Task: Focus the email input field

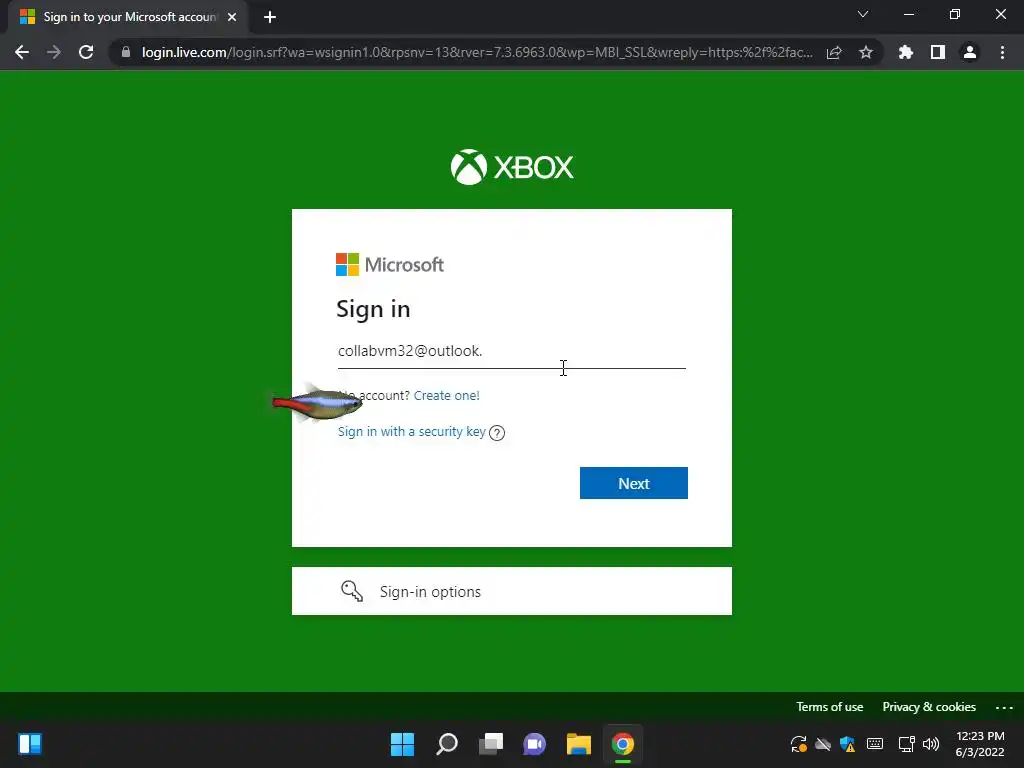Action: pos(512,351)
